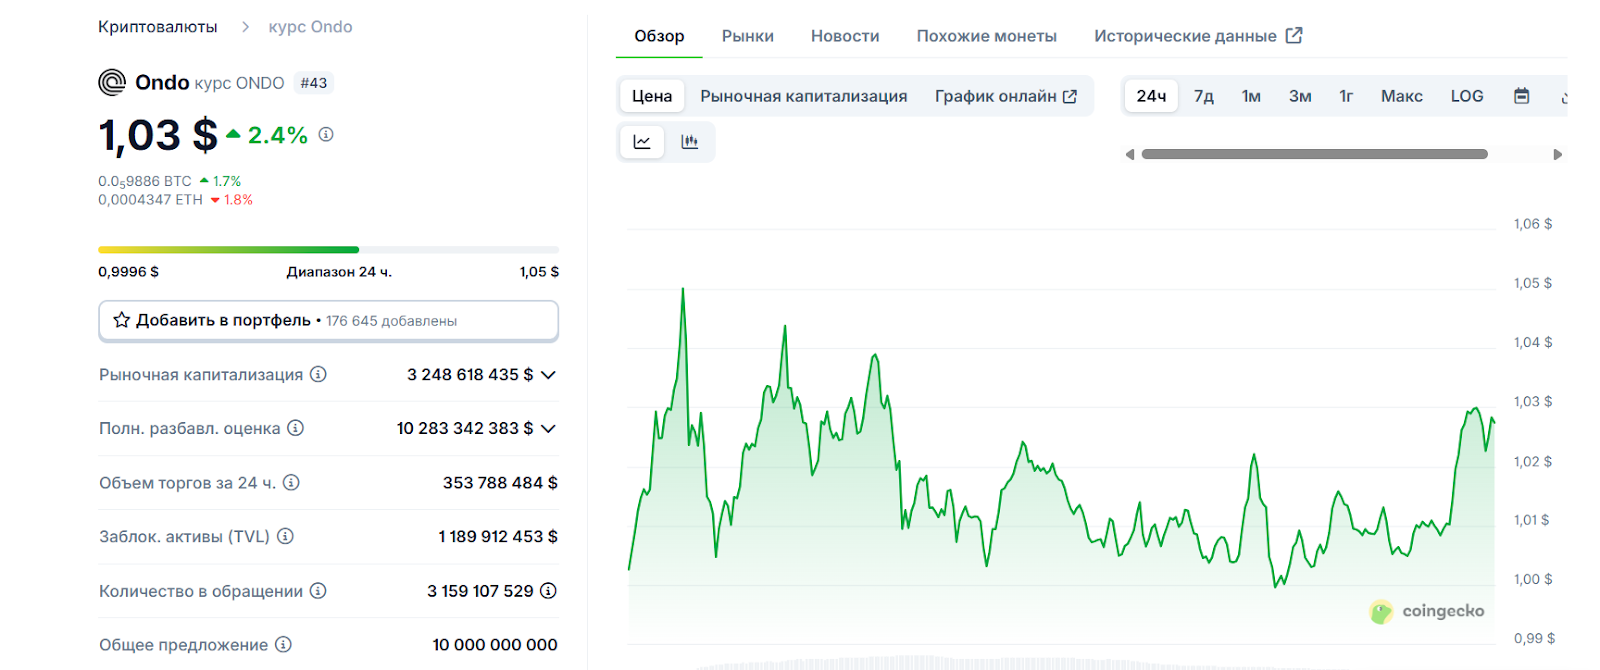Click the 0,9996 $ range low value
Image resolution: width=1600 pixels, height=670 pixels.
(x=128, y=272)
